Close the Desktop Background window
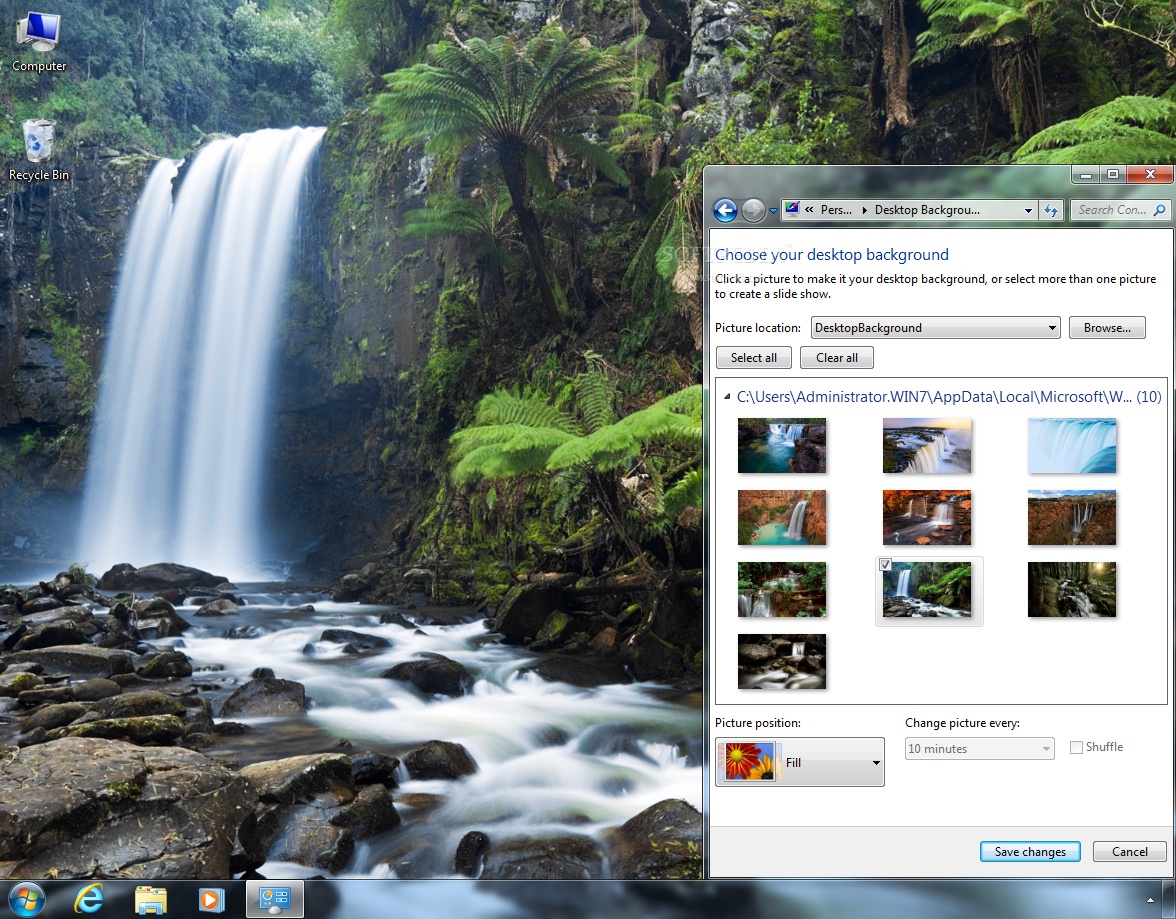 point(1150,175)
